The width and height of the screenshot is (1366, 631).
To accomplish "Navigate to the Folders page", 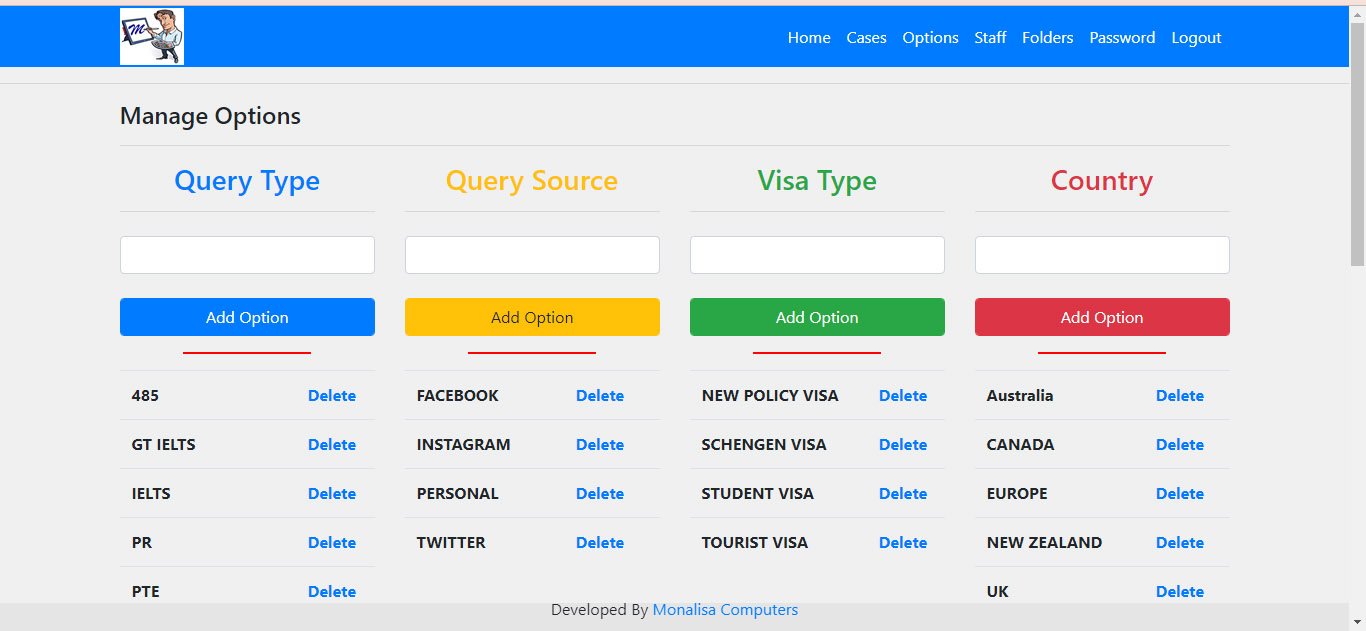I will (x=1047, y=38).
